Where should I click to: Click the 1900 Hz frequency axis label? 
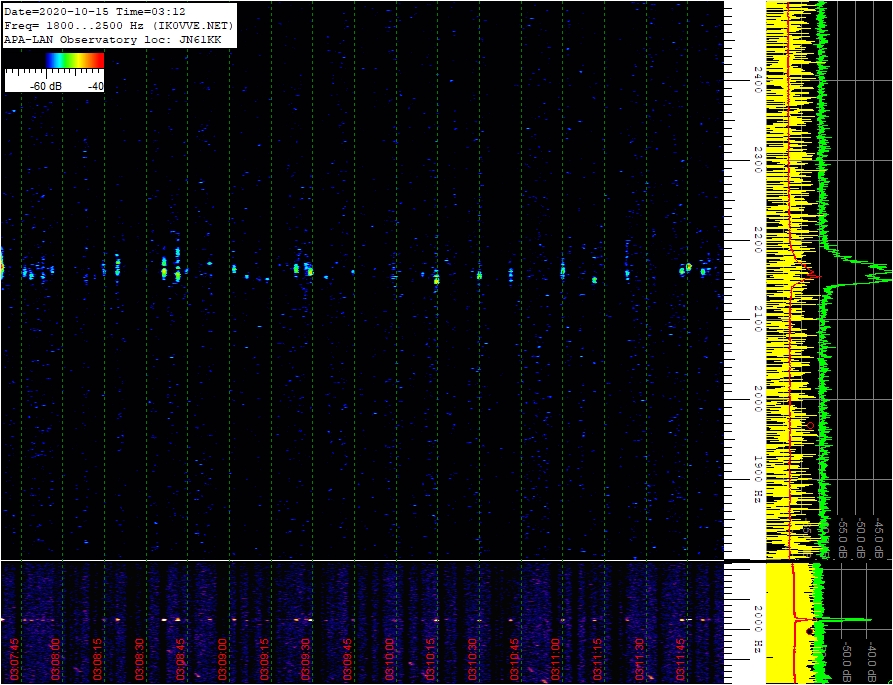coord(757,479)
